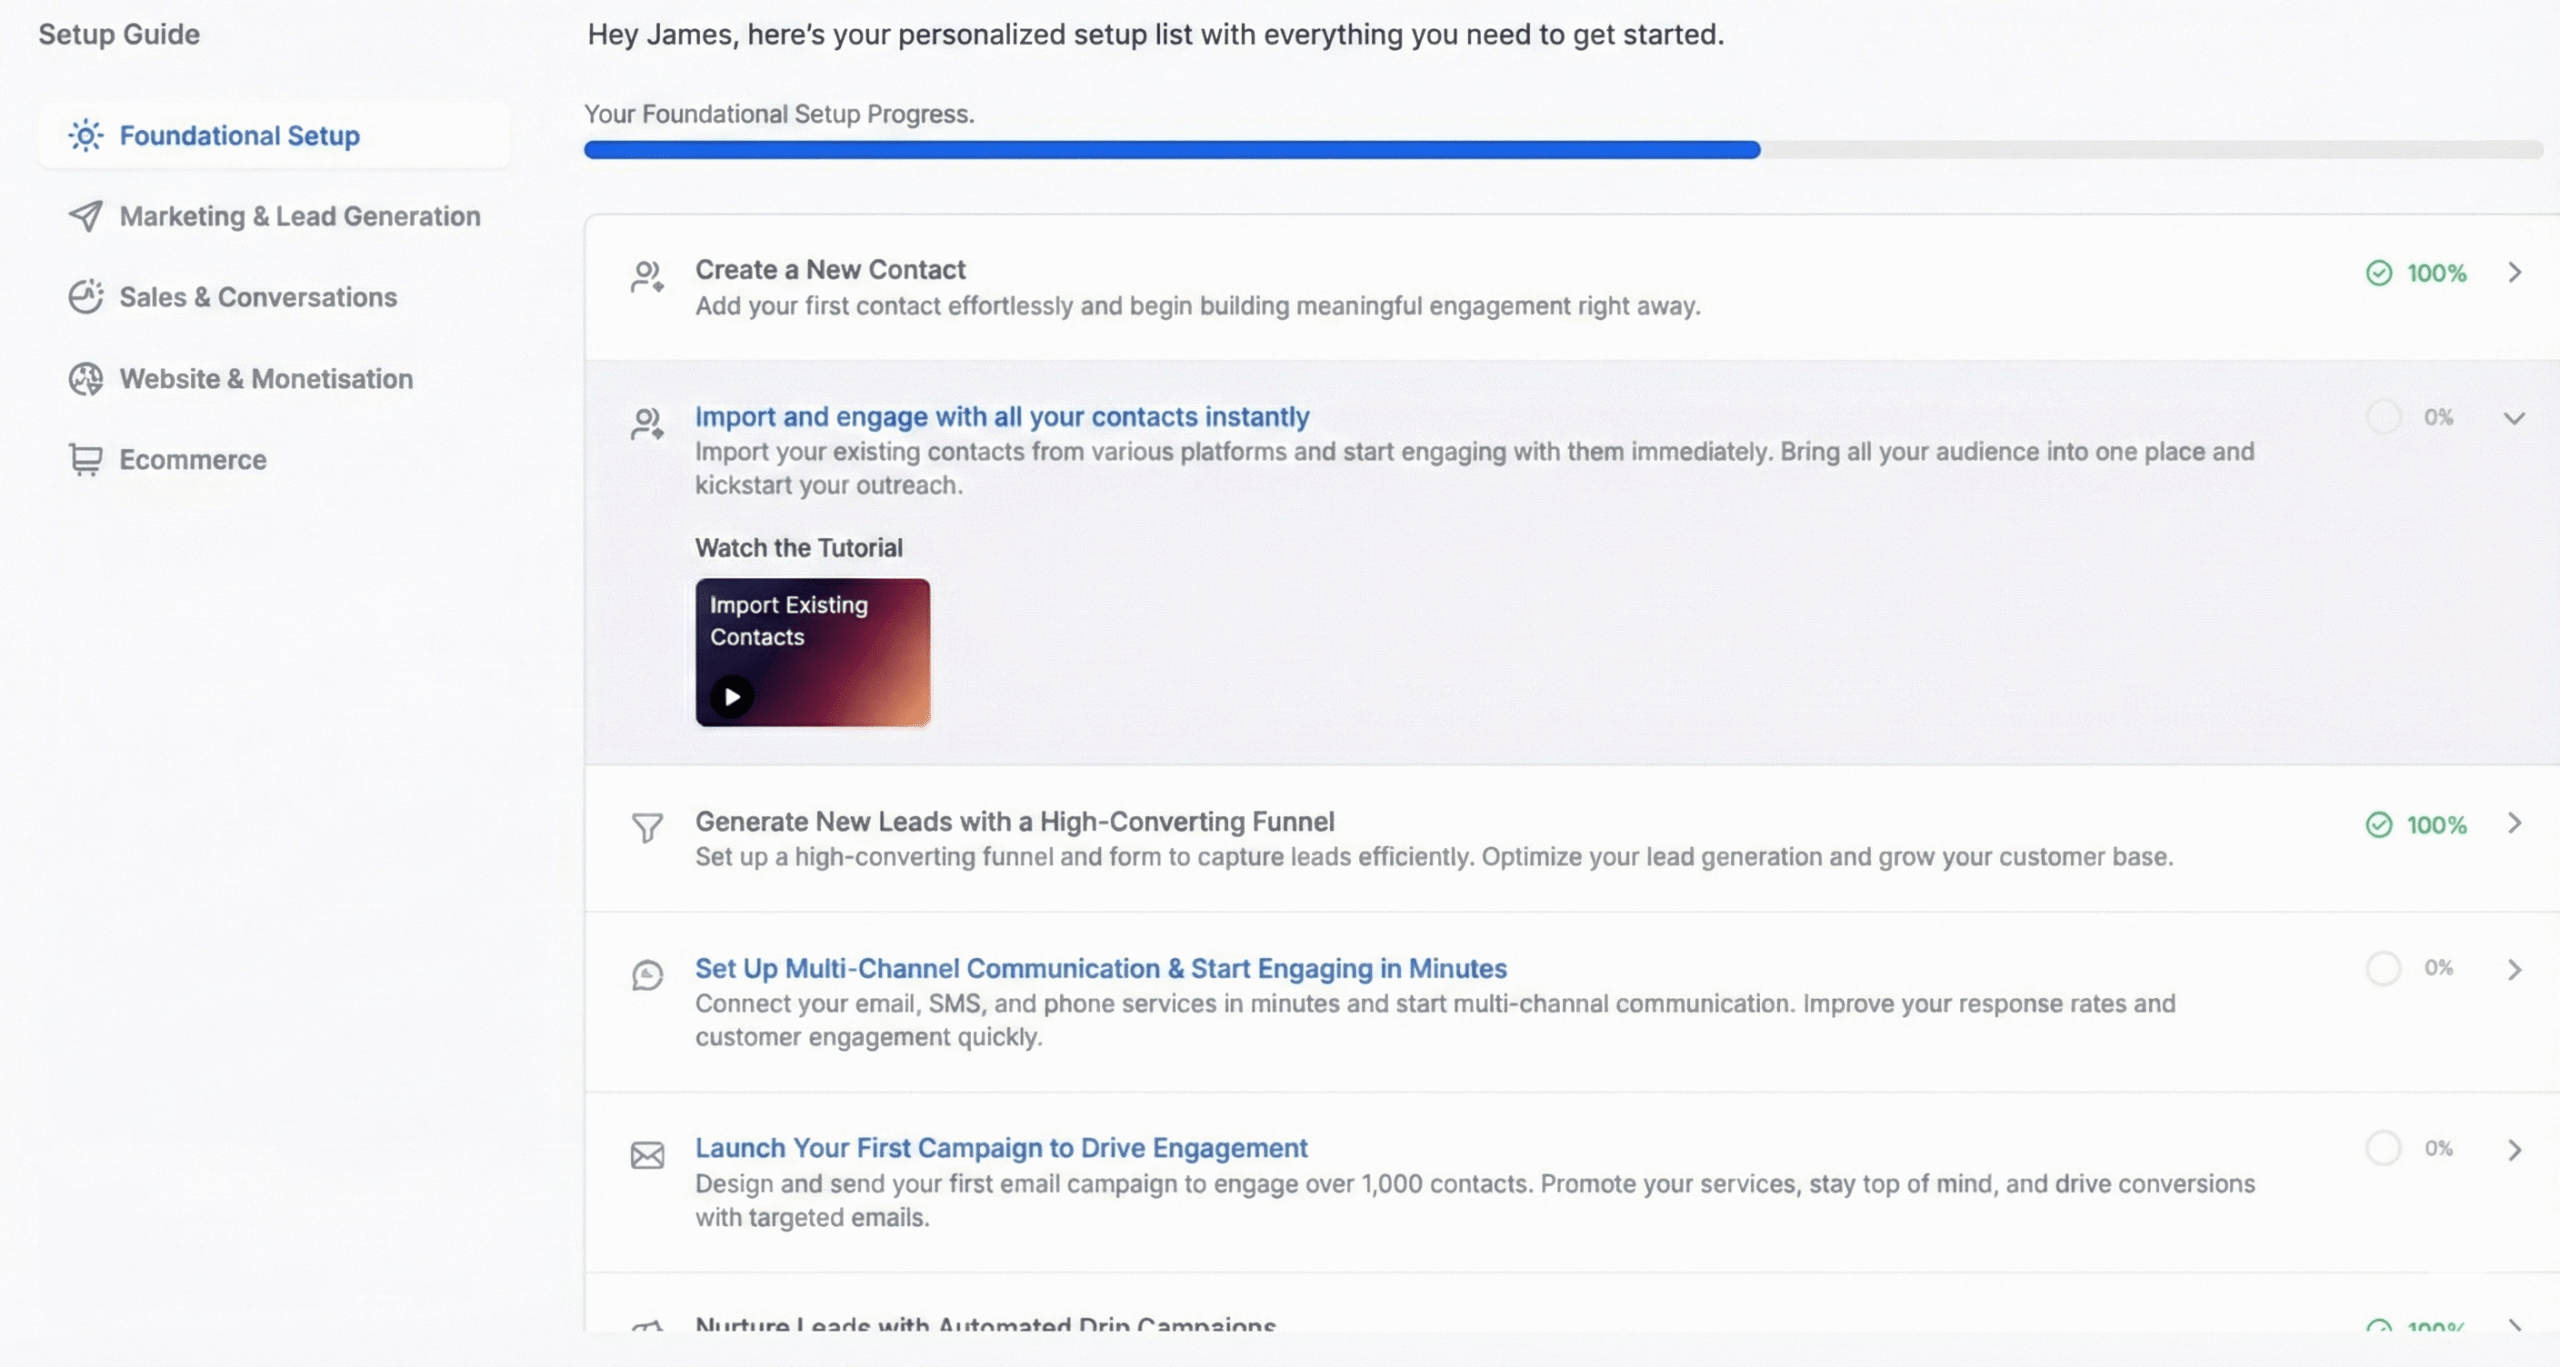Click Your Foundational Setup Progress label

pos(779,114)
